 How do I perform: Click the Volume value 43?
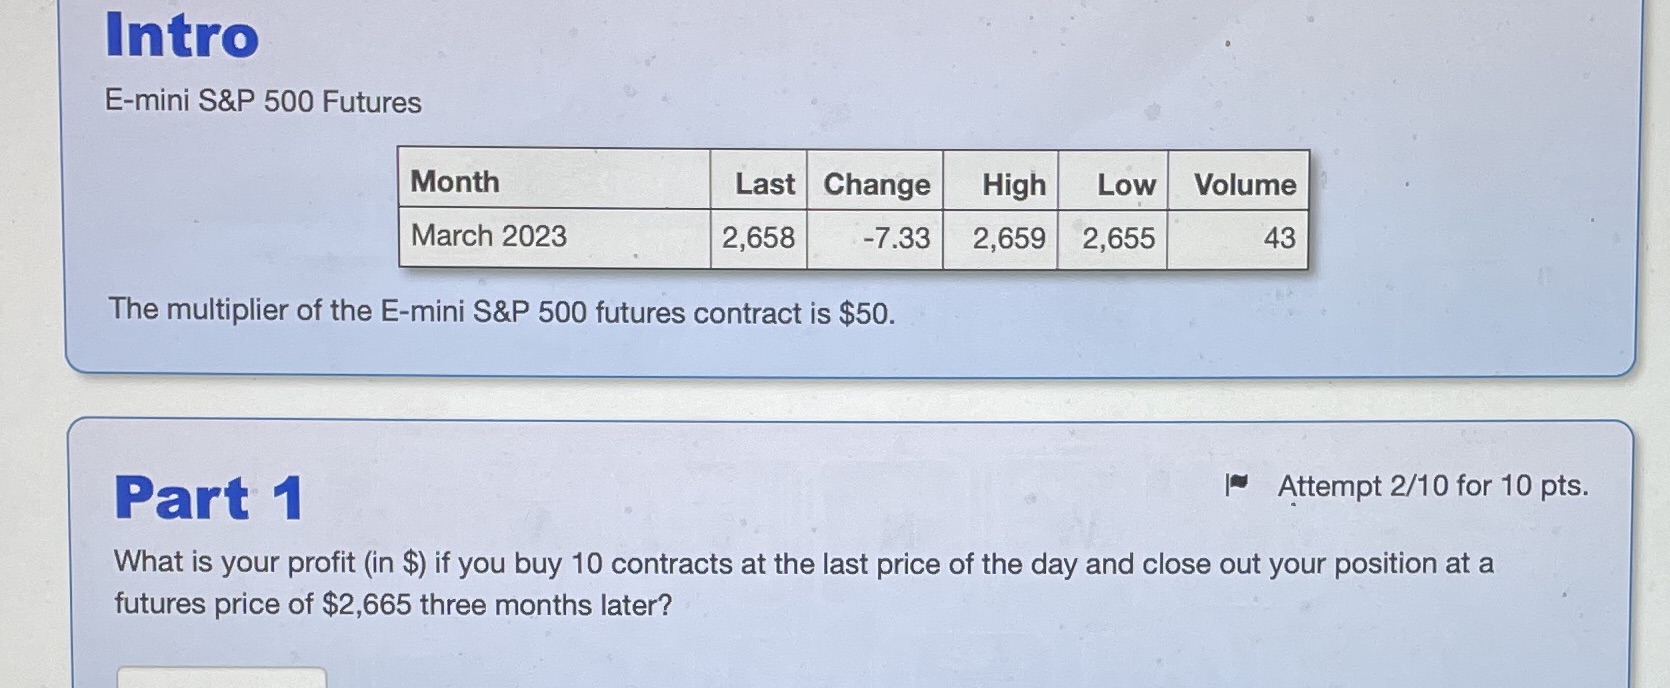pos(1279,238)
